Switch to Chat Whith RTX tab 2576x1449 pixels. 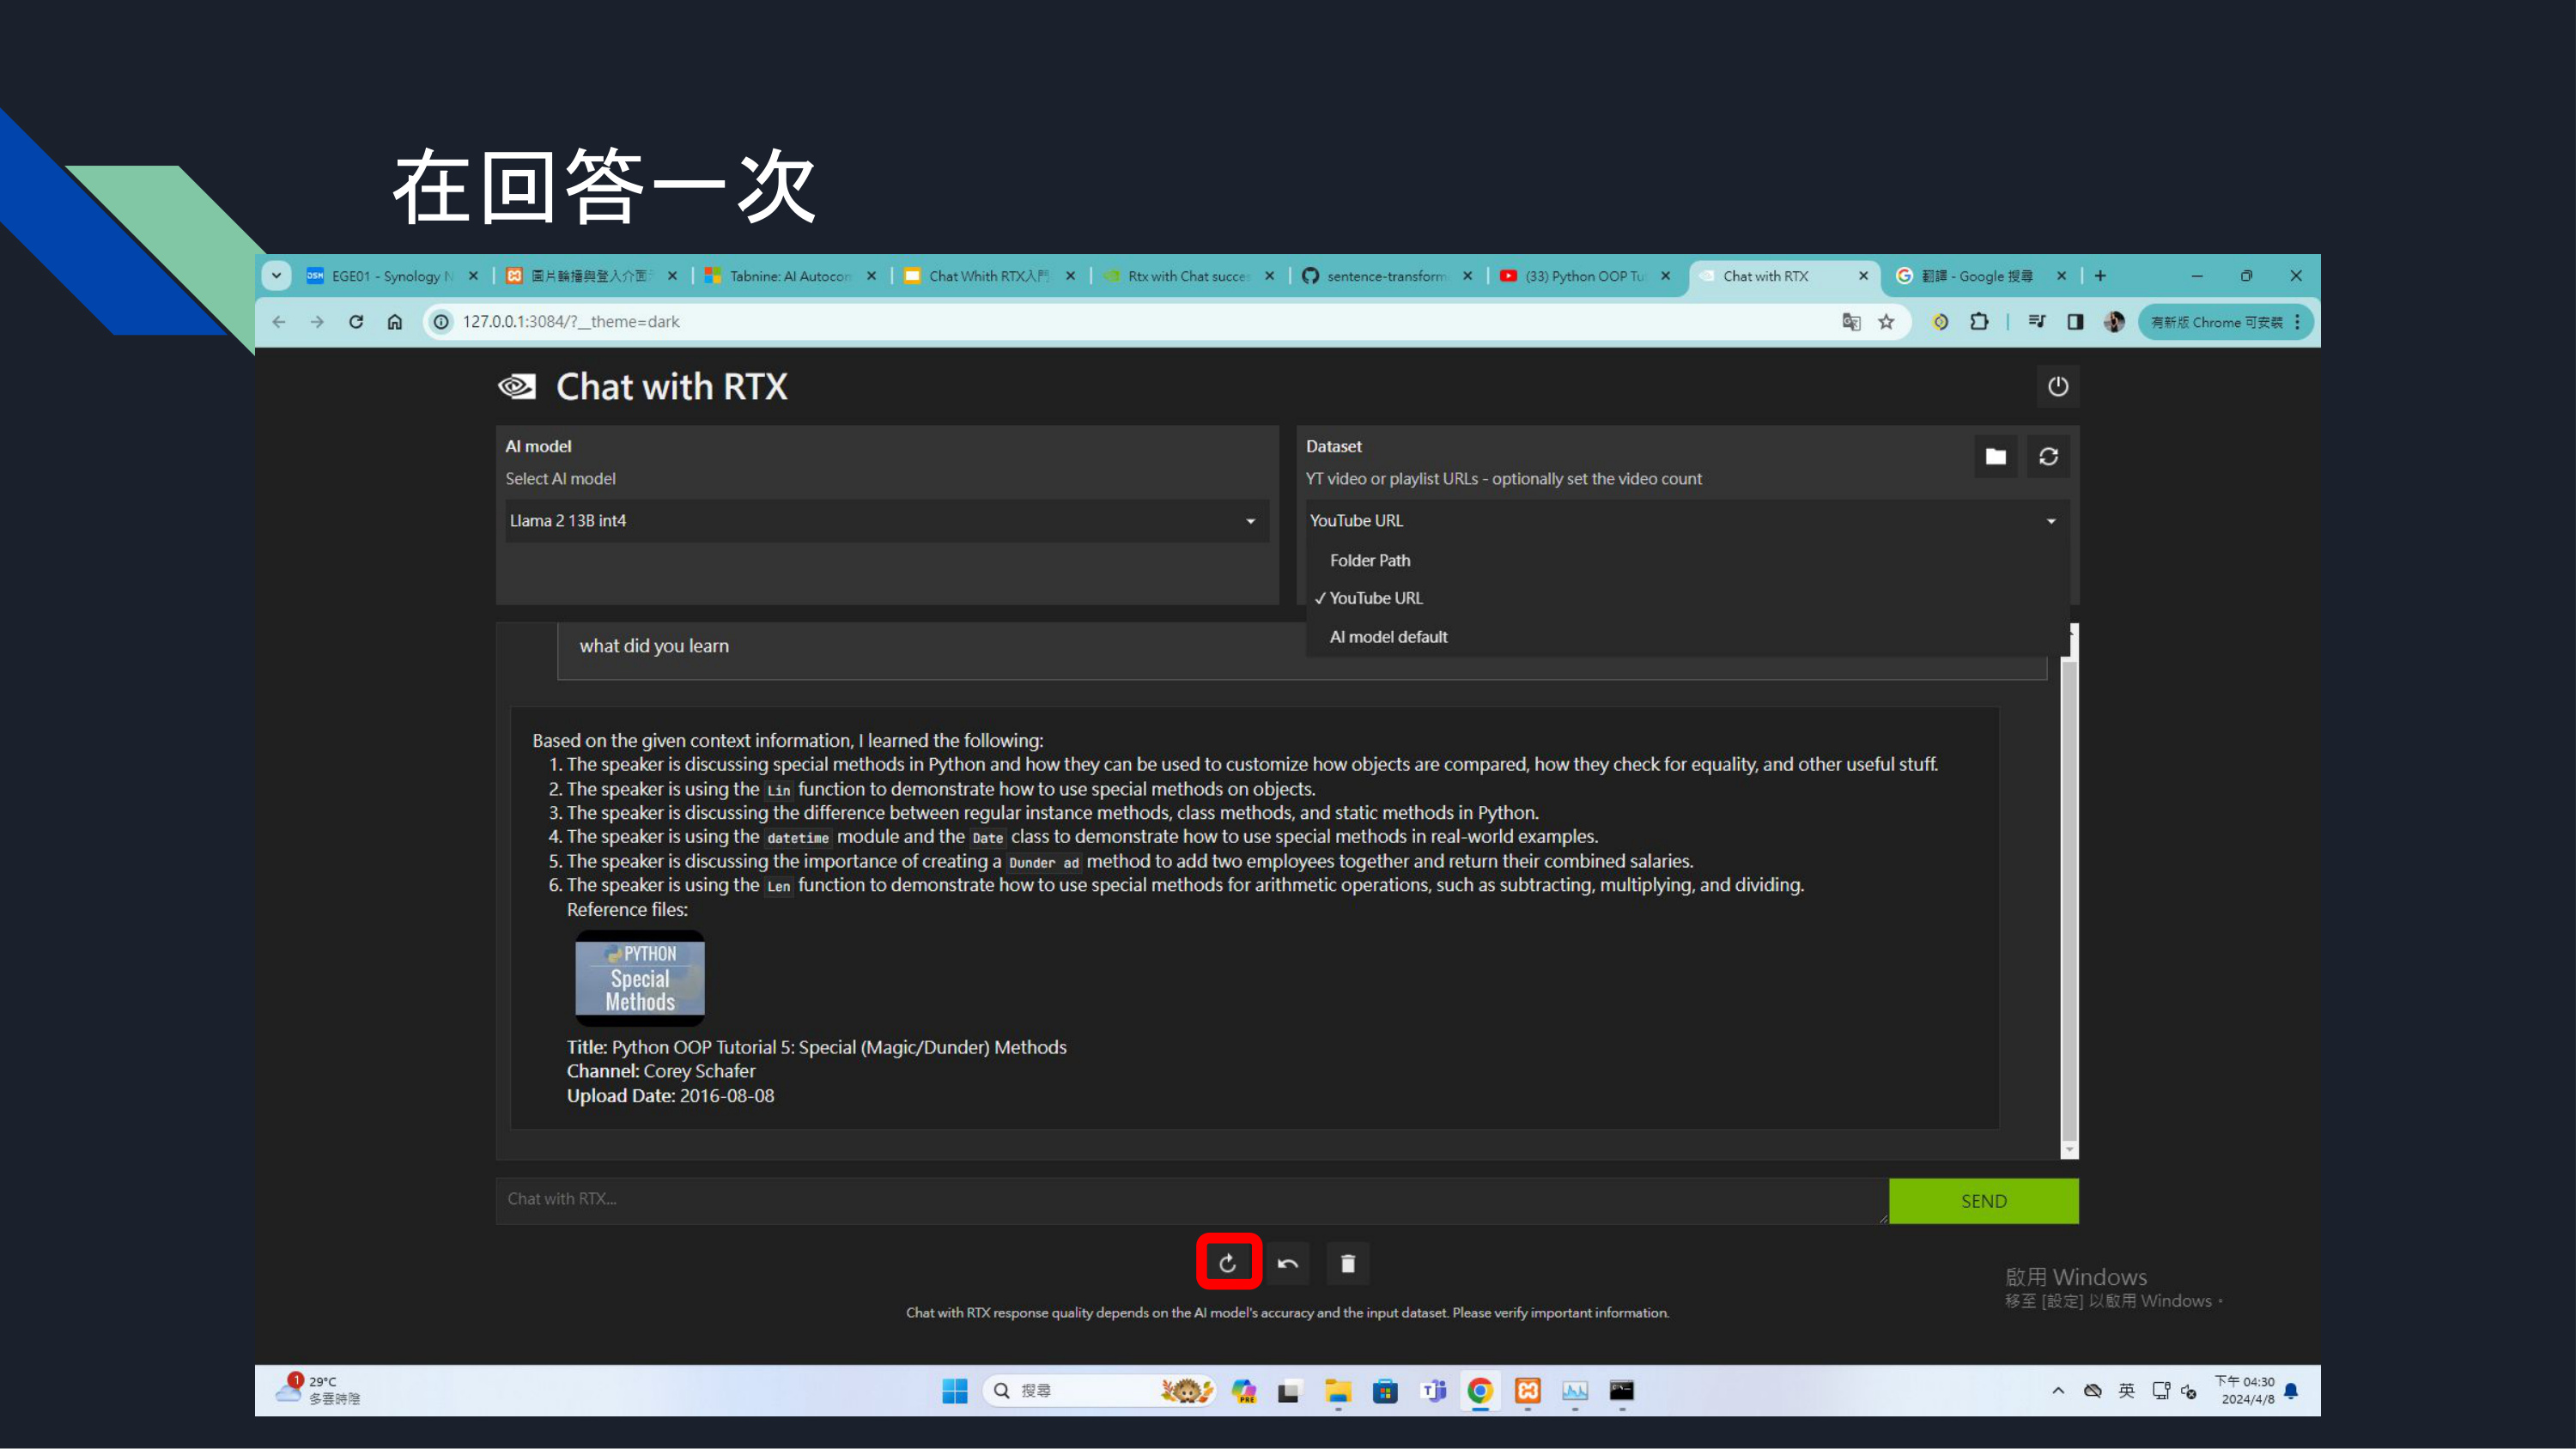point(989,275)
